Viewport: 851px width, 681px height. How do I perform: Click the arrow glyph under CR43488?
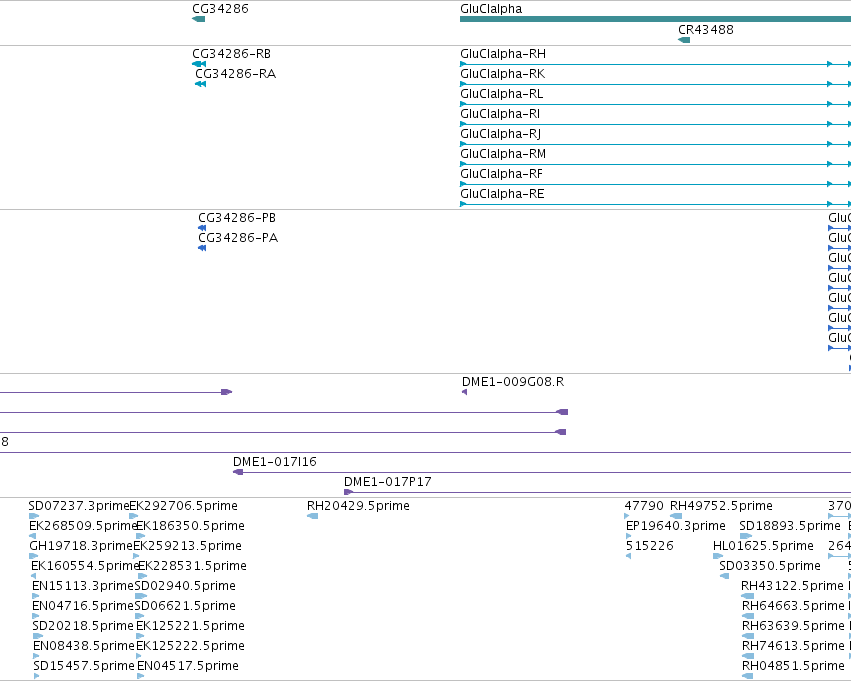[x=684, y=40]
